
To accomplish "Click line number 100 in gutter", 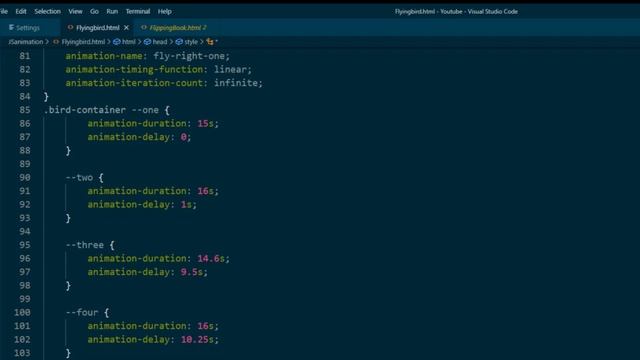I will pos(22,312).
